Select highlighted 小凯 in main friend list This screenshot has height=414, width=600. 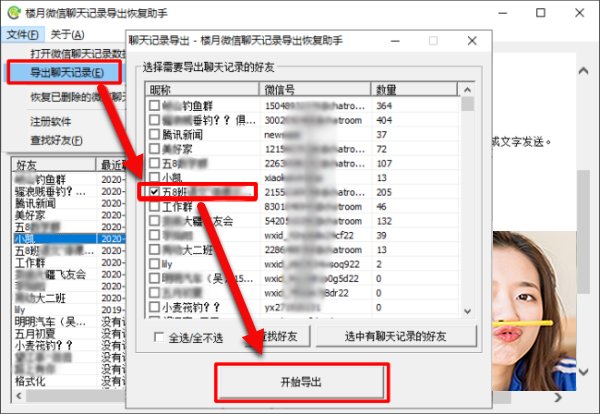pyautogui.click(x=54, y=239)
